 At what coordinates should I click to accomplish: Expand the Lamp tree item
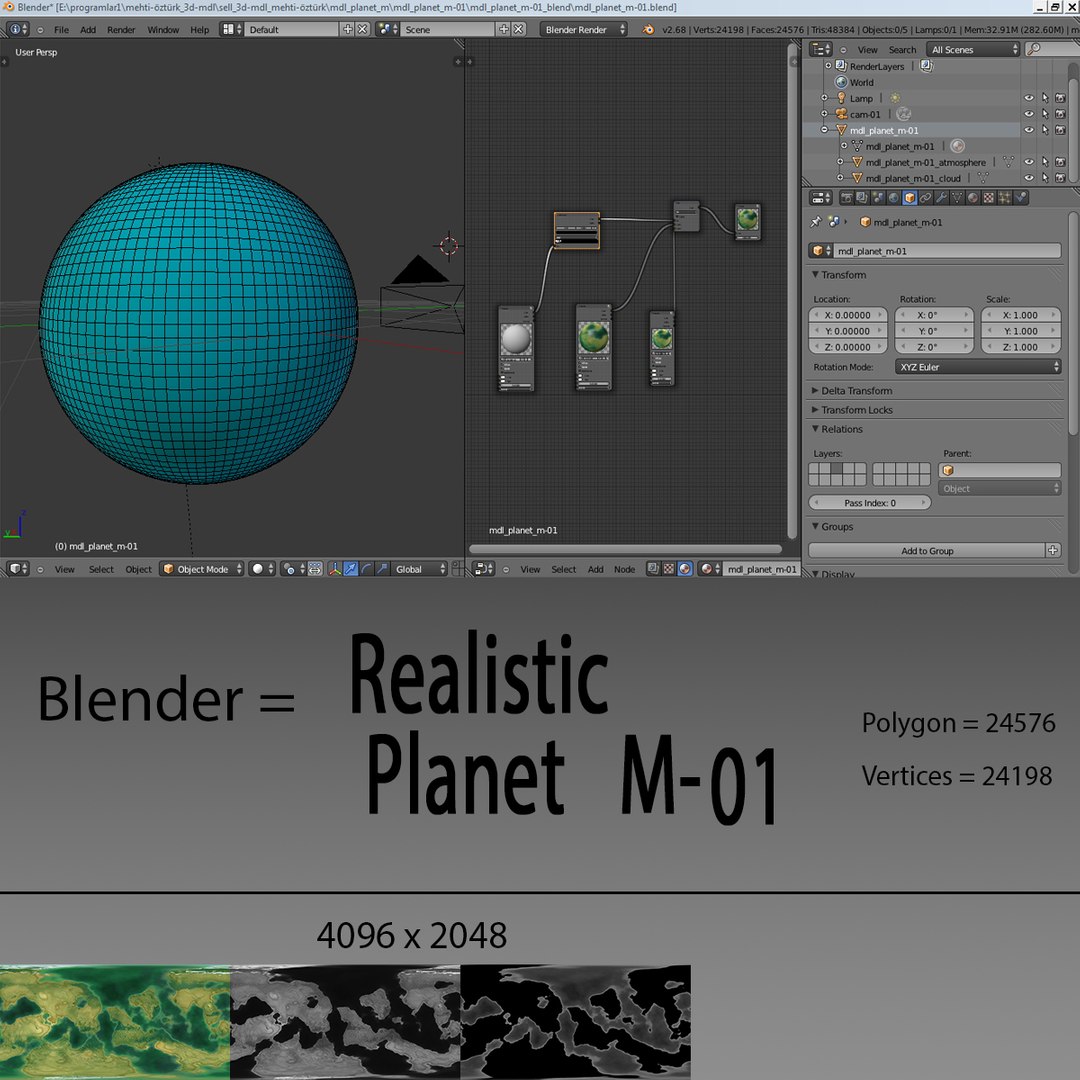pos(824,98)
